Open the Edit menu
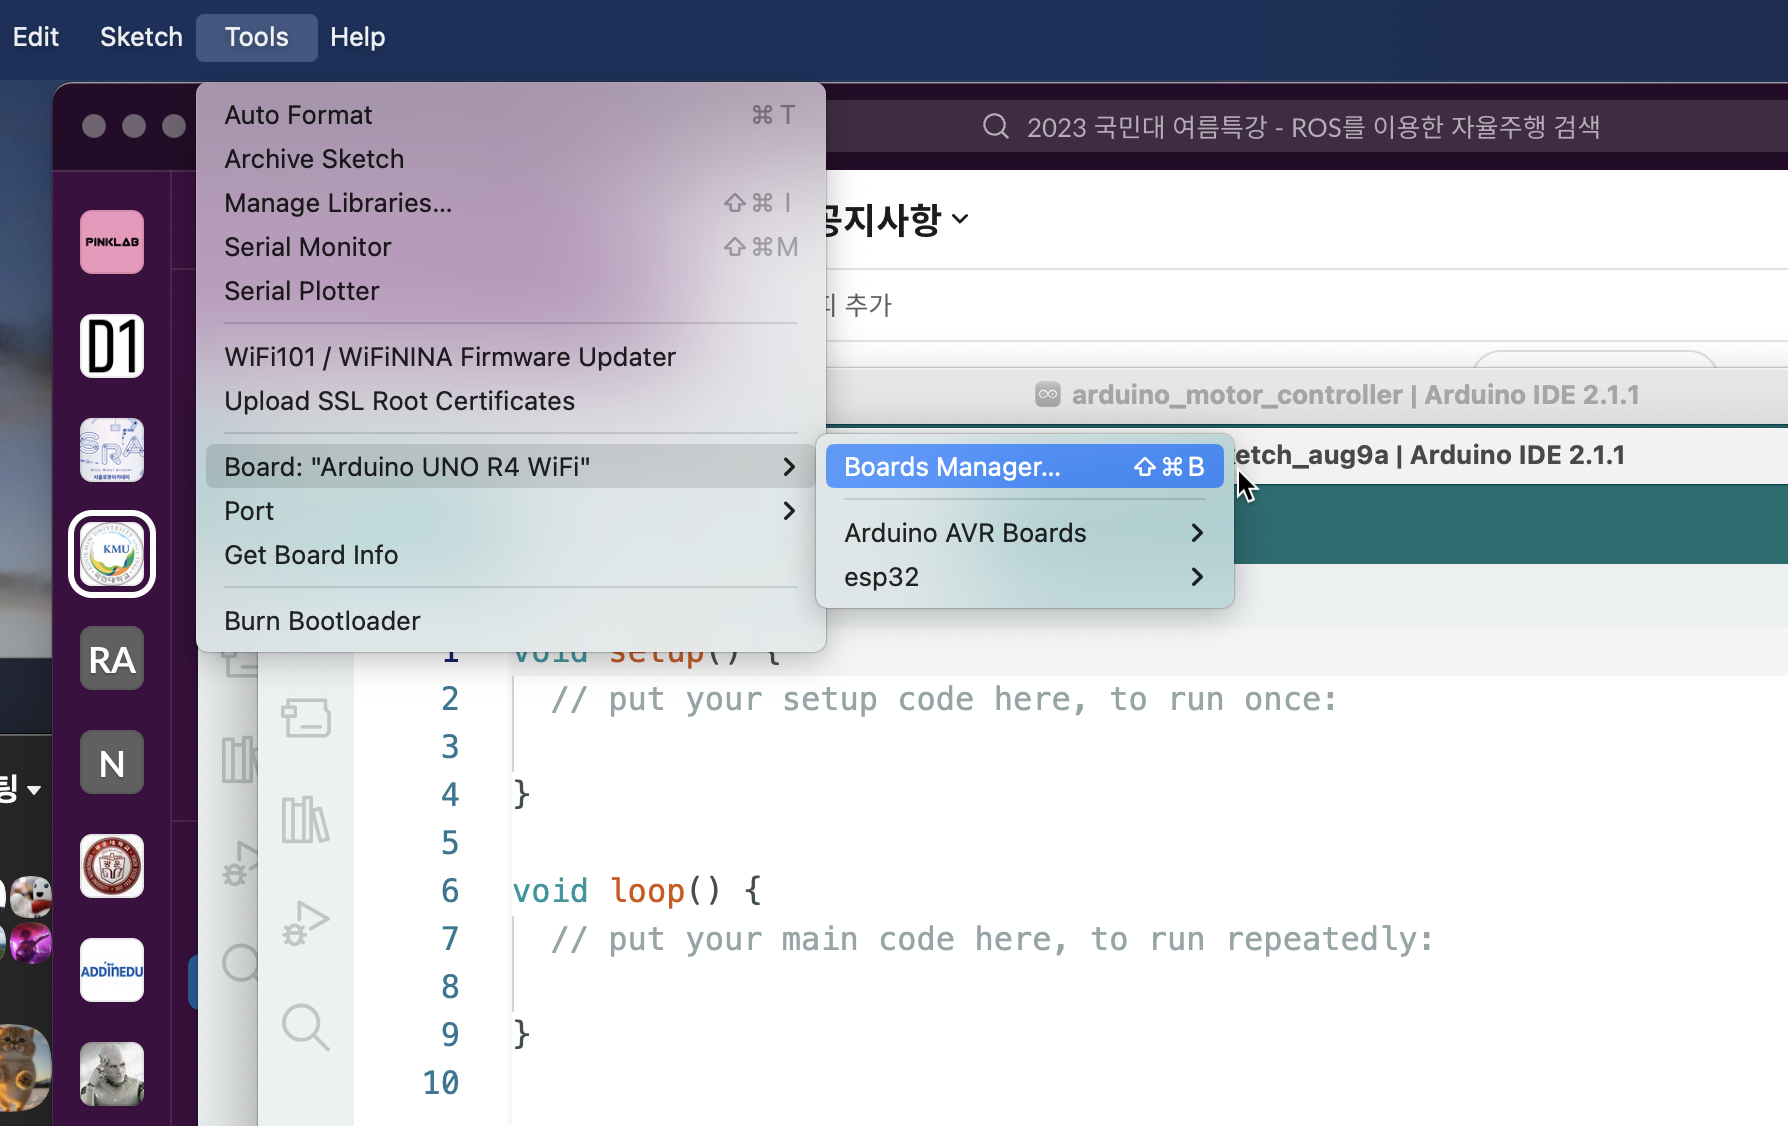Screen dimensions: 1788x1126 click(x=36, y=37)
